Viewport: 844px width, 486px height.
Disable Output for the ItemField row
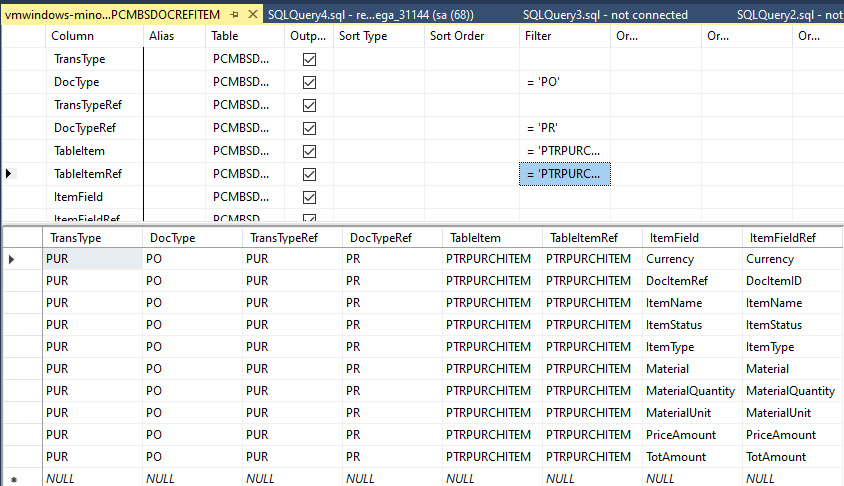click(309, 198)
